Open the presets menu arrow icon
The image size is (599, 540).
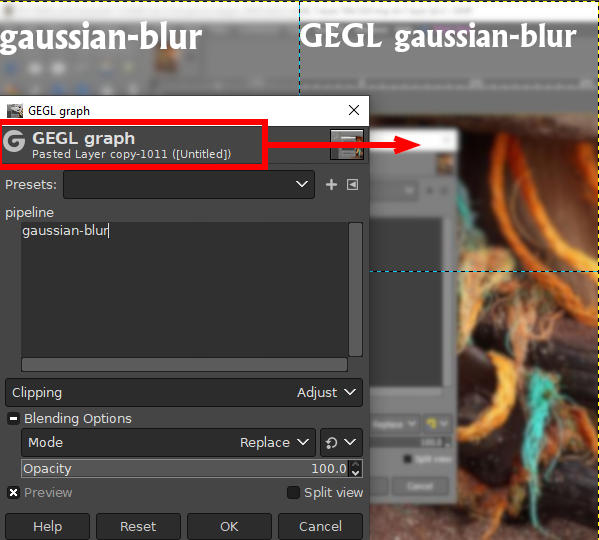(x=353, y=185)
